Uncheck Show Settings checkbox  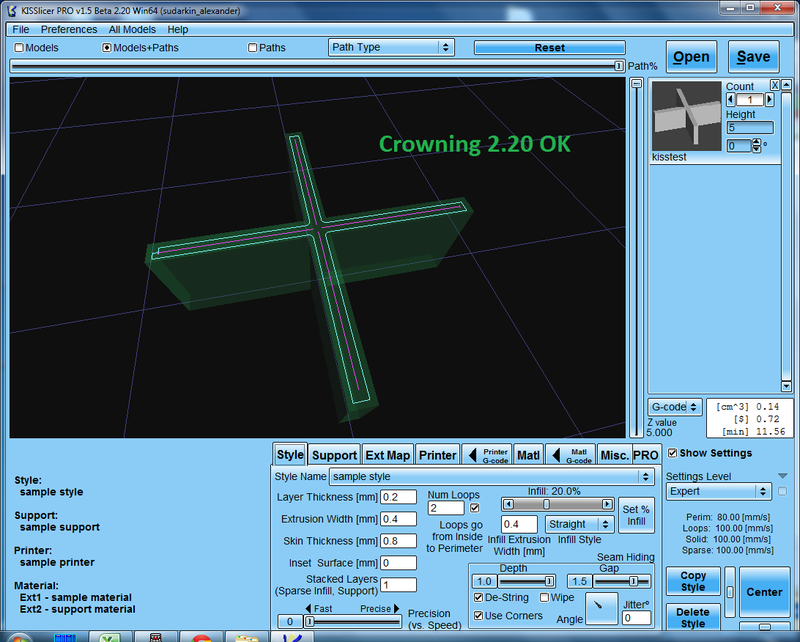point(672,453)
